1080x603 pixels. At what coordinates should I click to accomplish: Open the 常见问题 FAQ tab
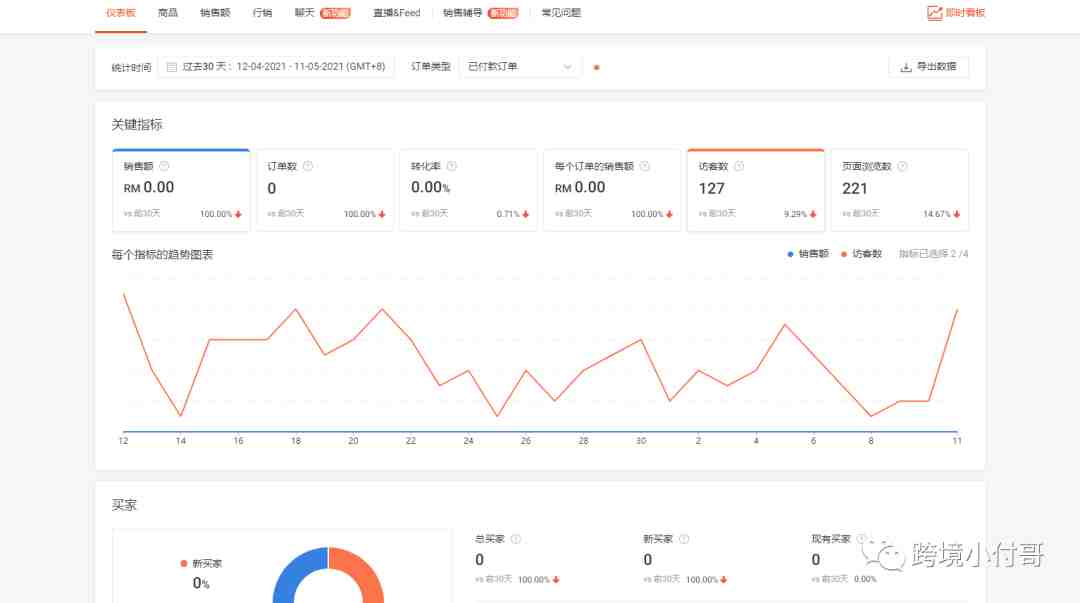tap(561, 12)
